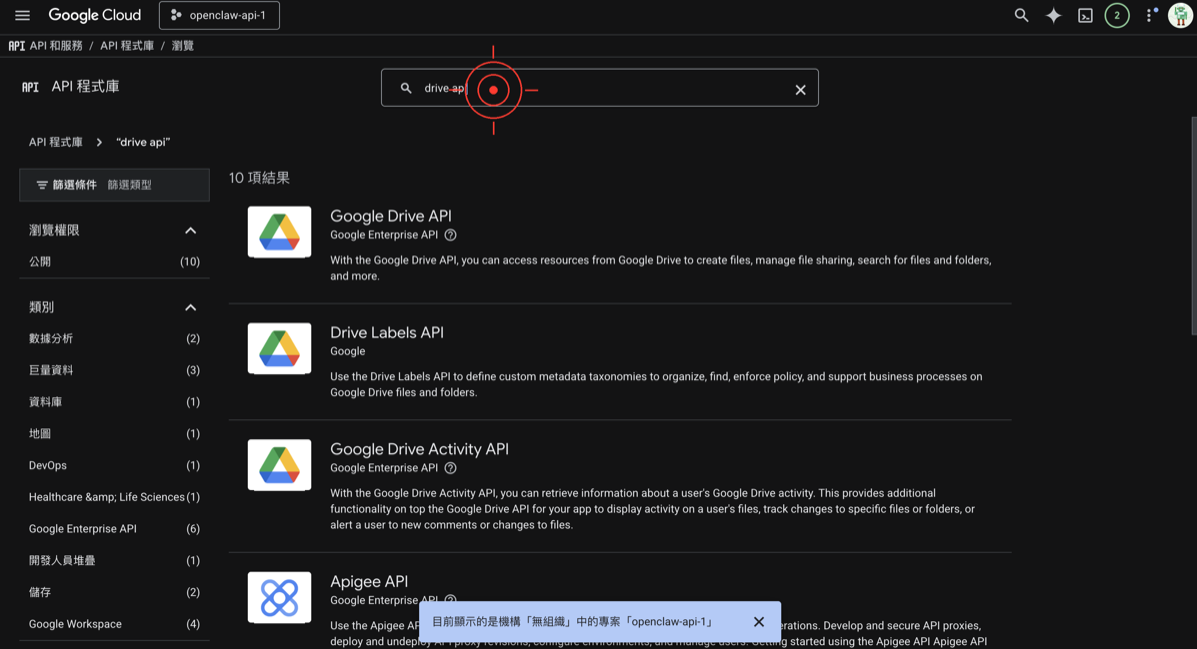1197x649 pixels.
Task: Click the Google Drive API logo
Action: (x=279, y=231)
